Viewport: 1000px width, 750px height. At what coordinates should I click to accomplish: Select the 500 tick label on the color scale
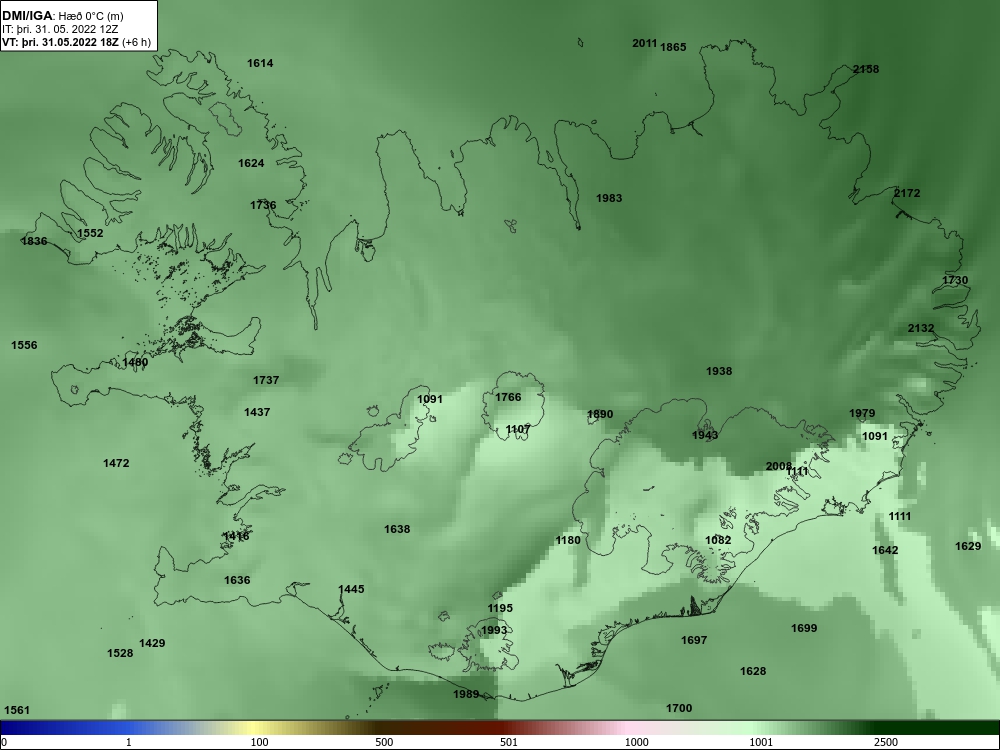pyautogui.click(x=384, y=742)
